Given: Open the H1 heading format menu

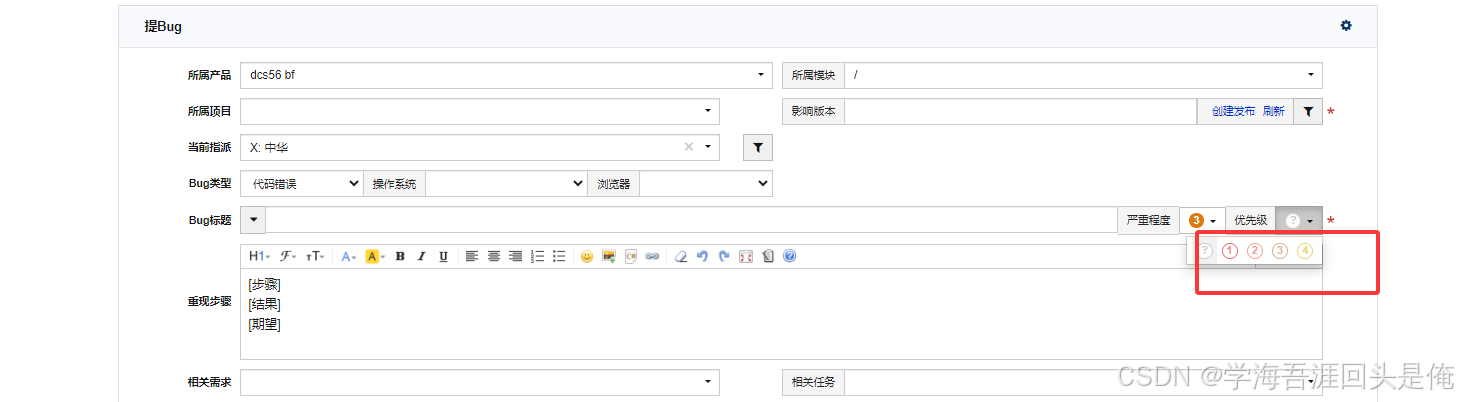Looking at the screenshot, I should [x=259, y=257].
